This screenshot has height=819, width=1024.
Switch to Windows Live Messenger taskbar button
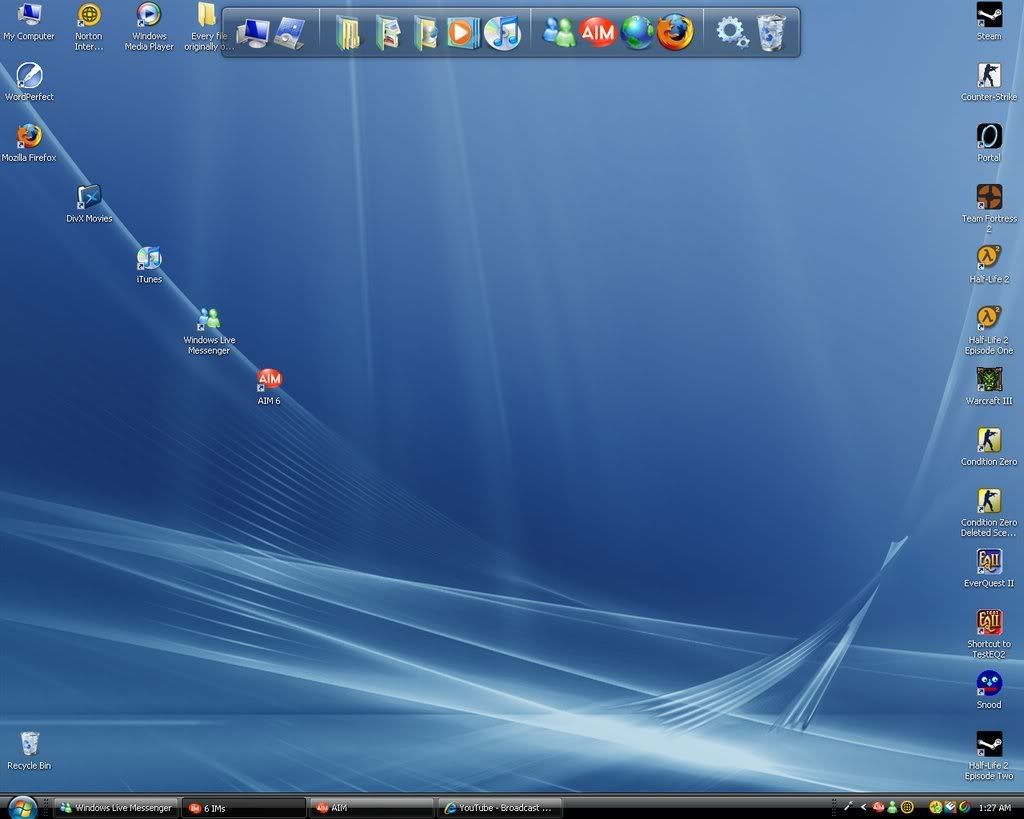[116, 808]
